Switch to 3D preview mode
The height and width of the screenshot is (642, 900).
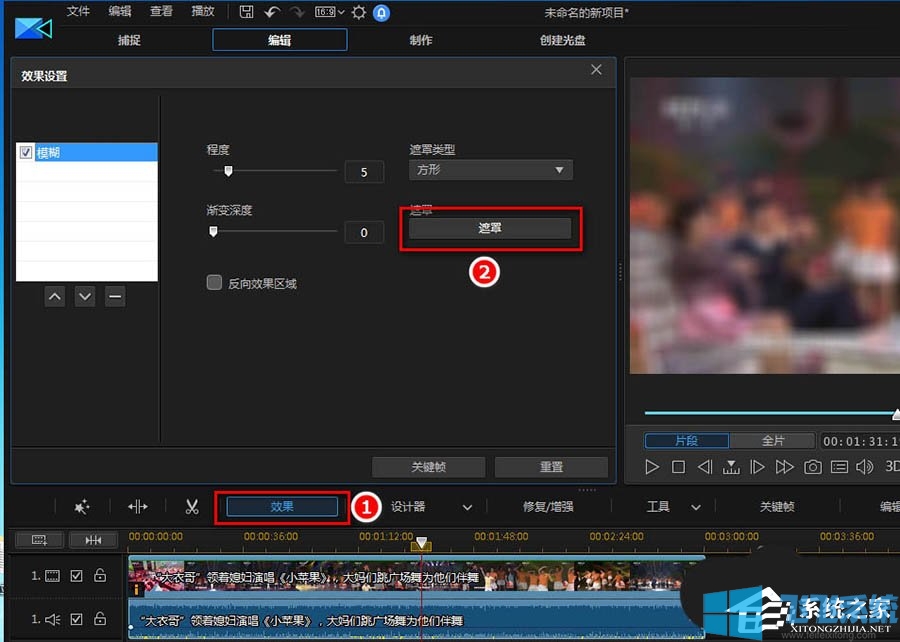tap(893, 466)
